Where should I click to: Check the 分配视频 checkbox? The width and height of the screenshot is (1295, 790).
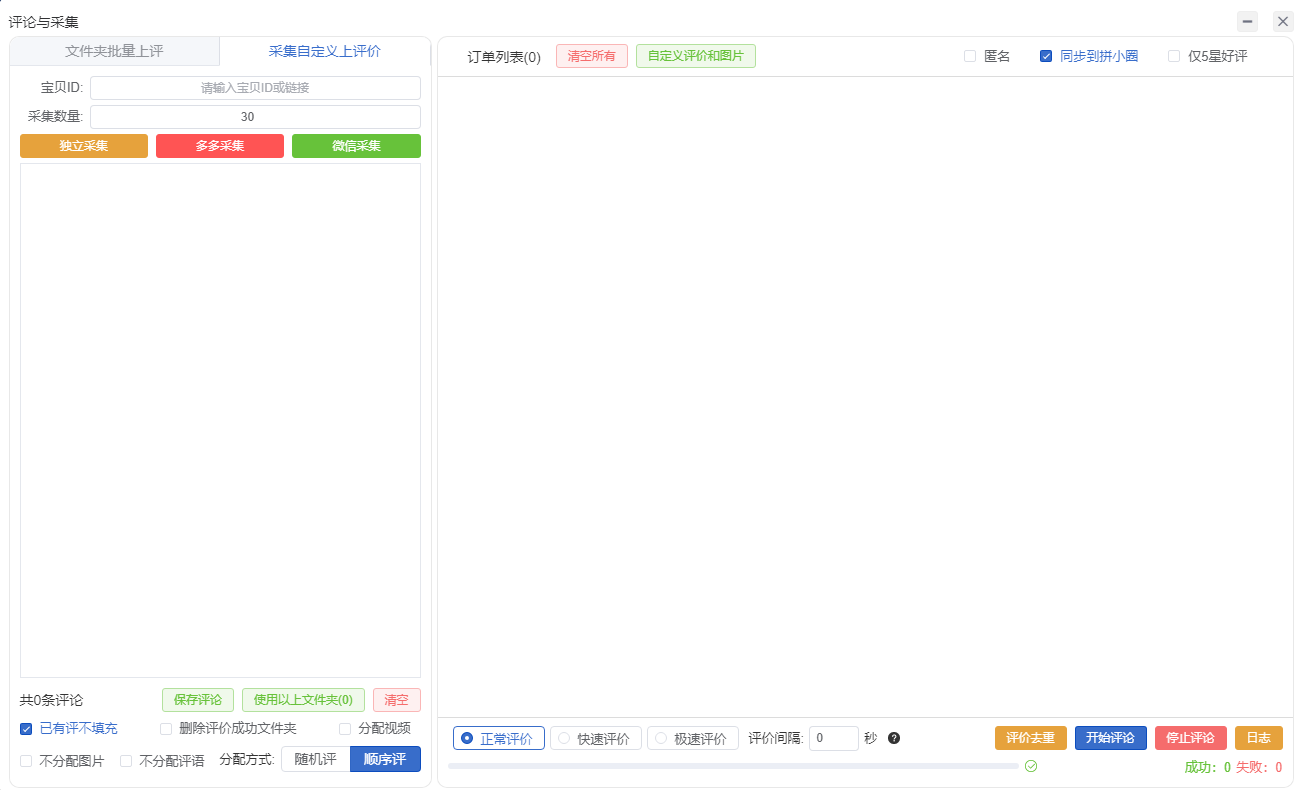(344, 729)
